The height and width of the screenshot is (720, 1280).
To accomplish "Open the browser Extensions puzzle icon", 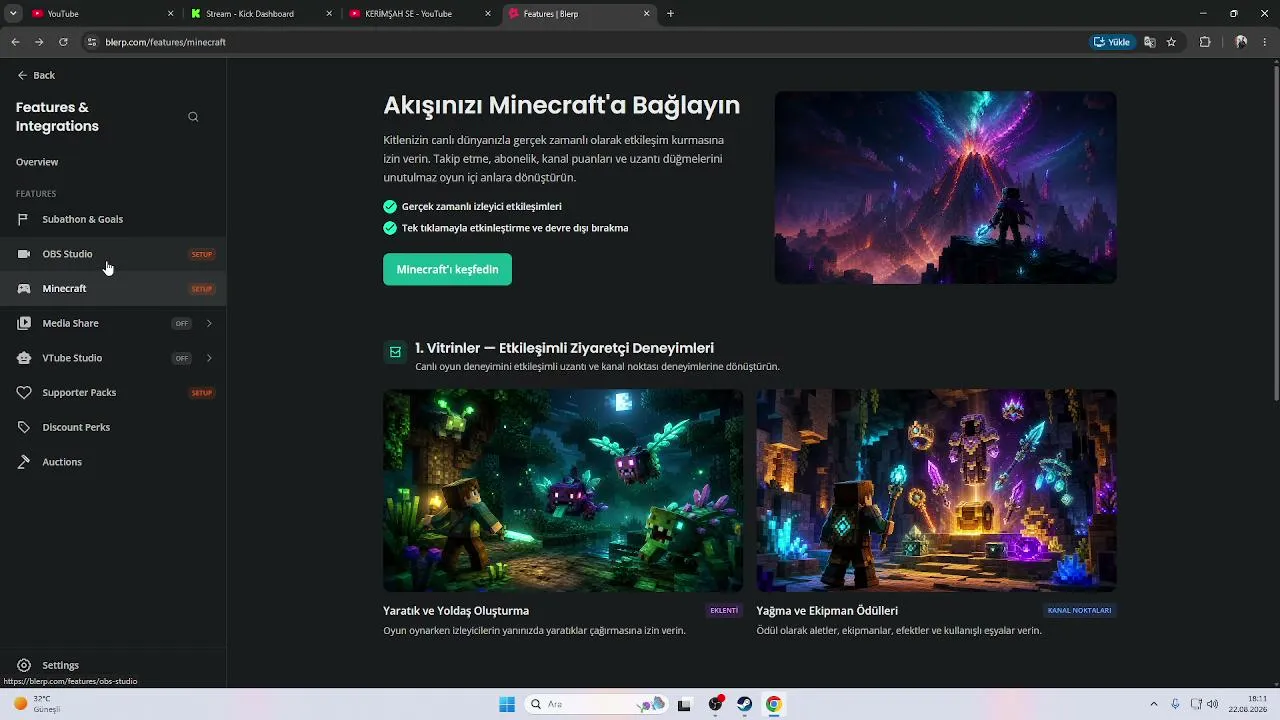I will (1205, 42).
